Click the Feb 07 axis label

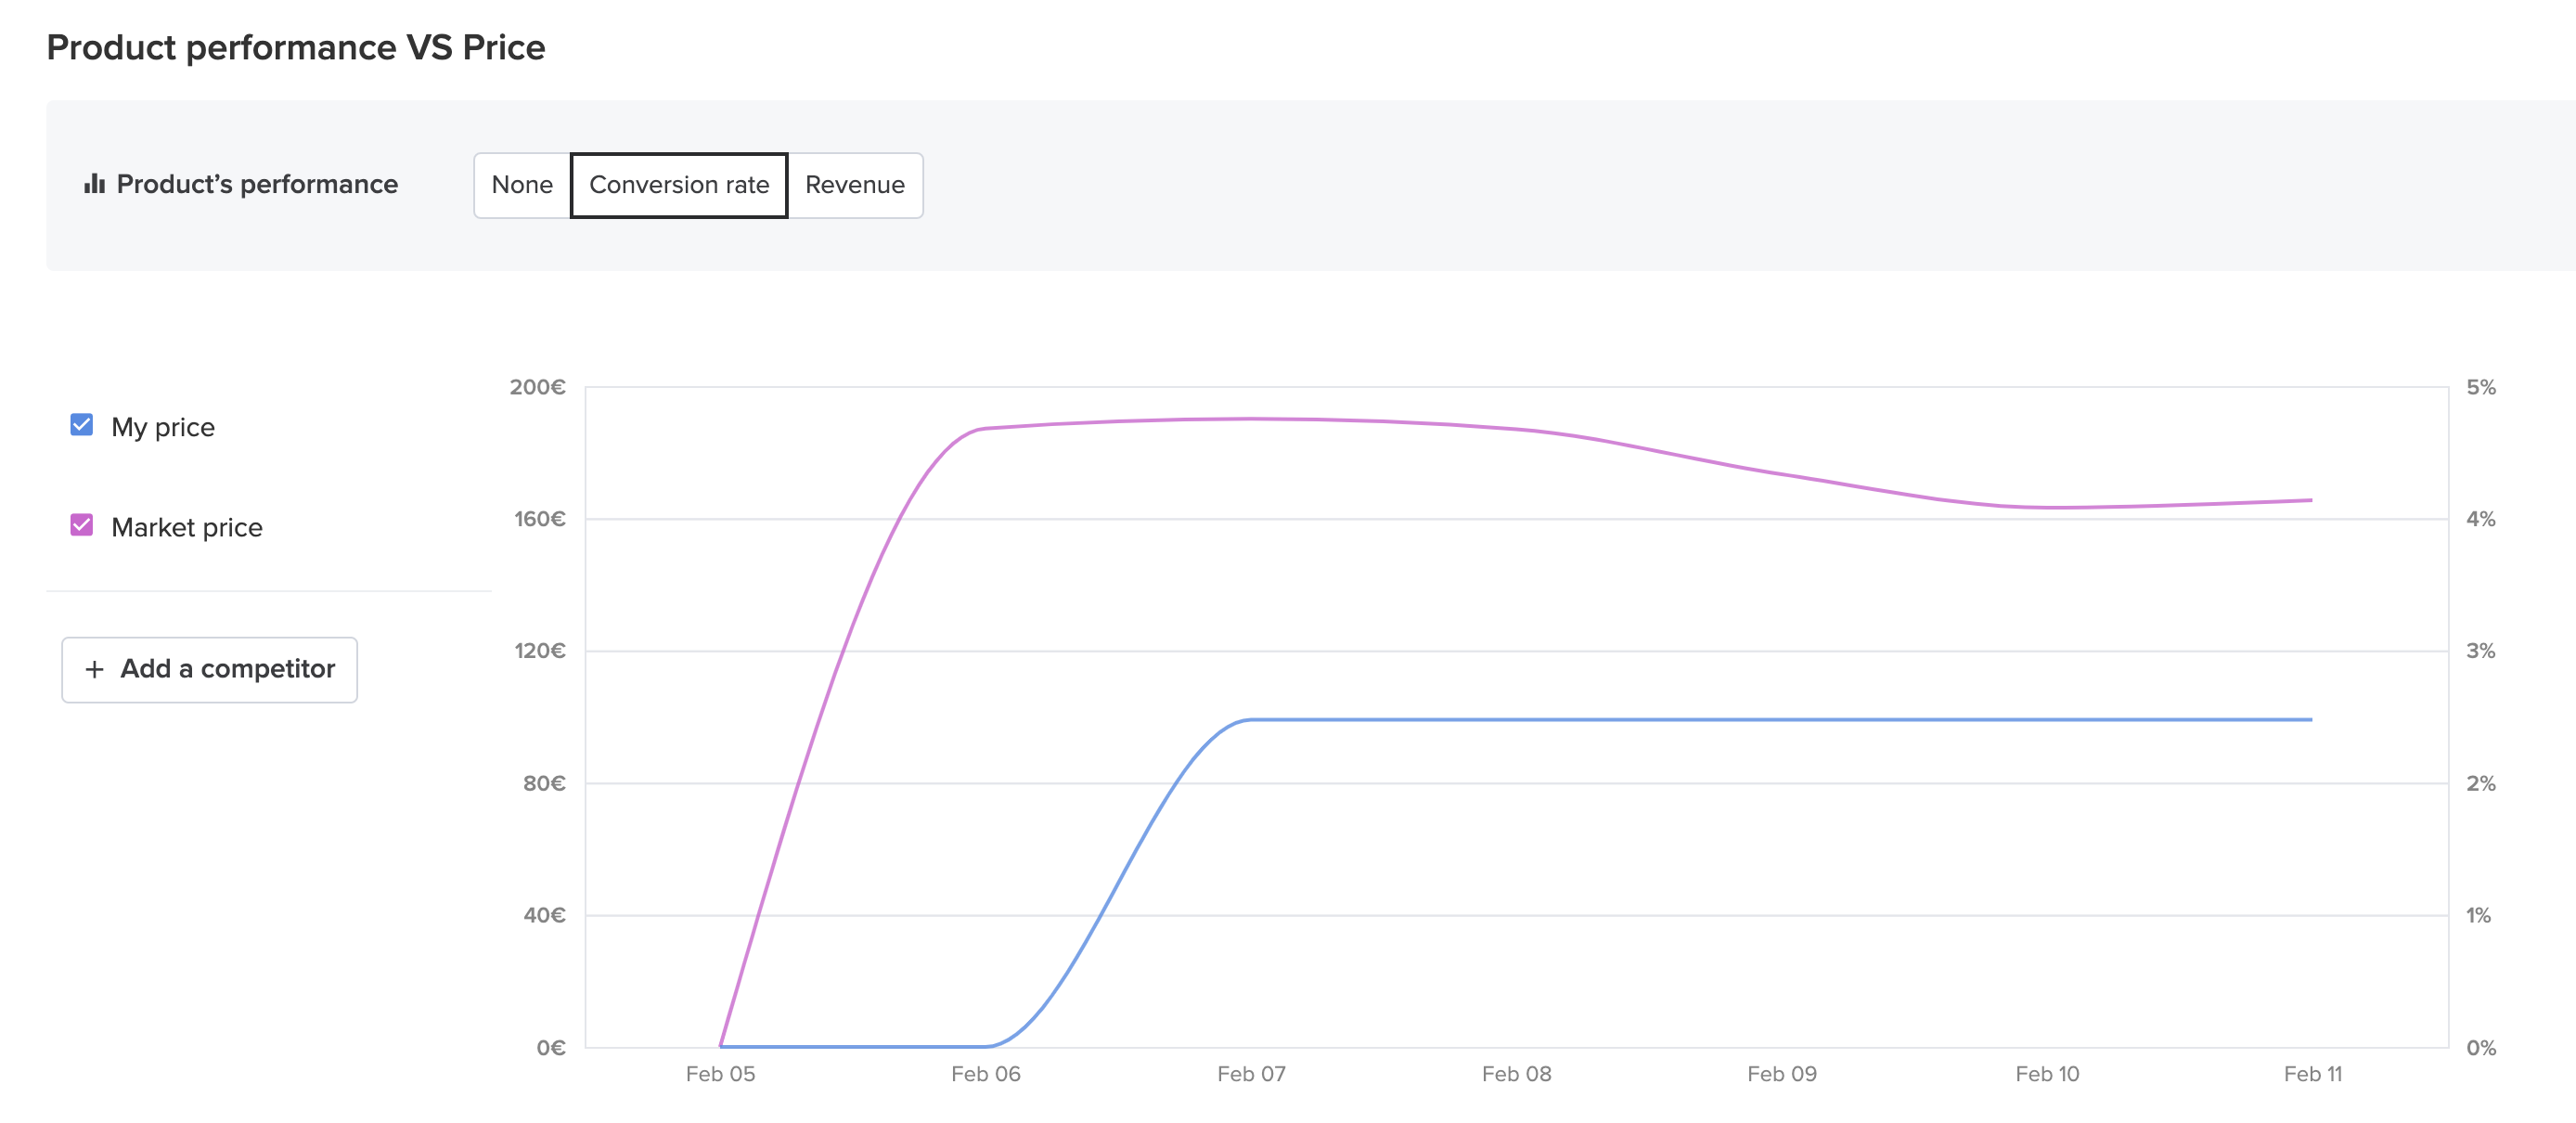coord(1251,1074)
